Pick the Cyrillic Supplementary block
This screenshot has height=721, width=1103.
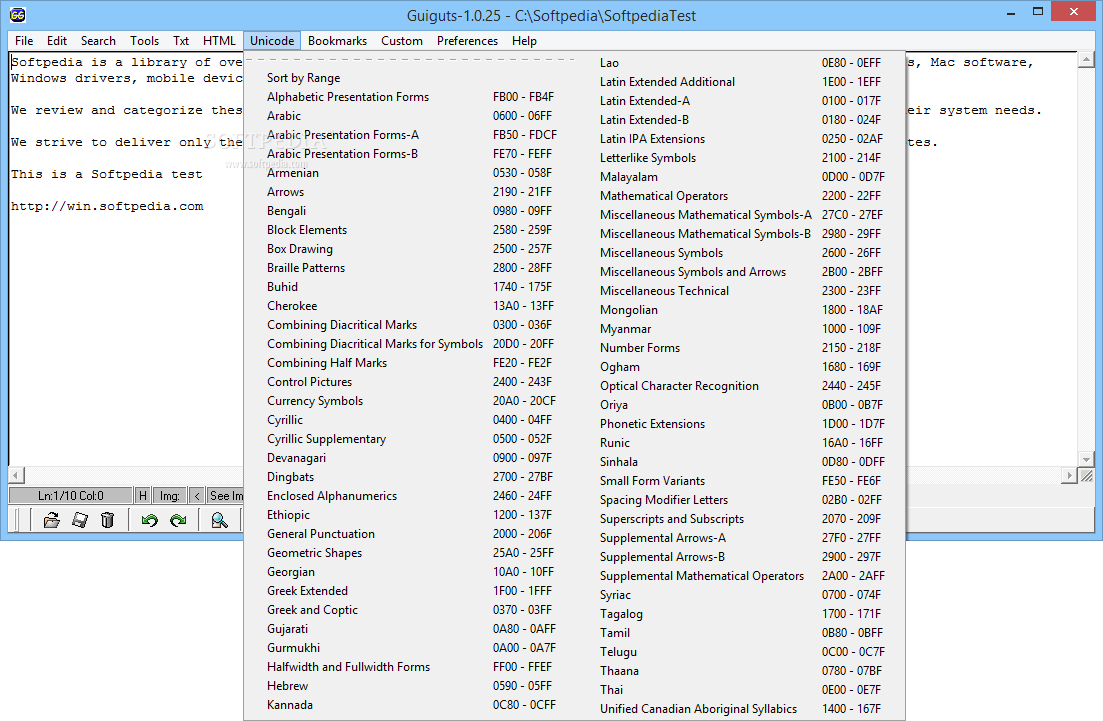tap(413, 439)
